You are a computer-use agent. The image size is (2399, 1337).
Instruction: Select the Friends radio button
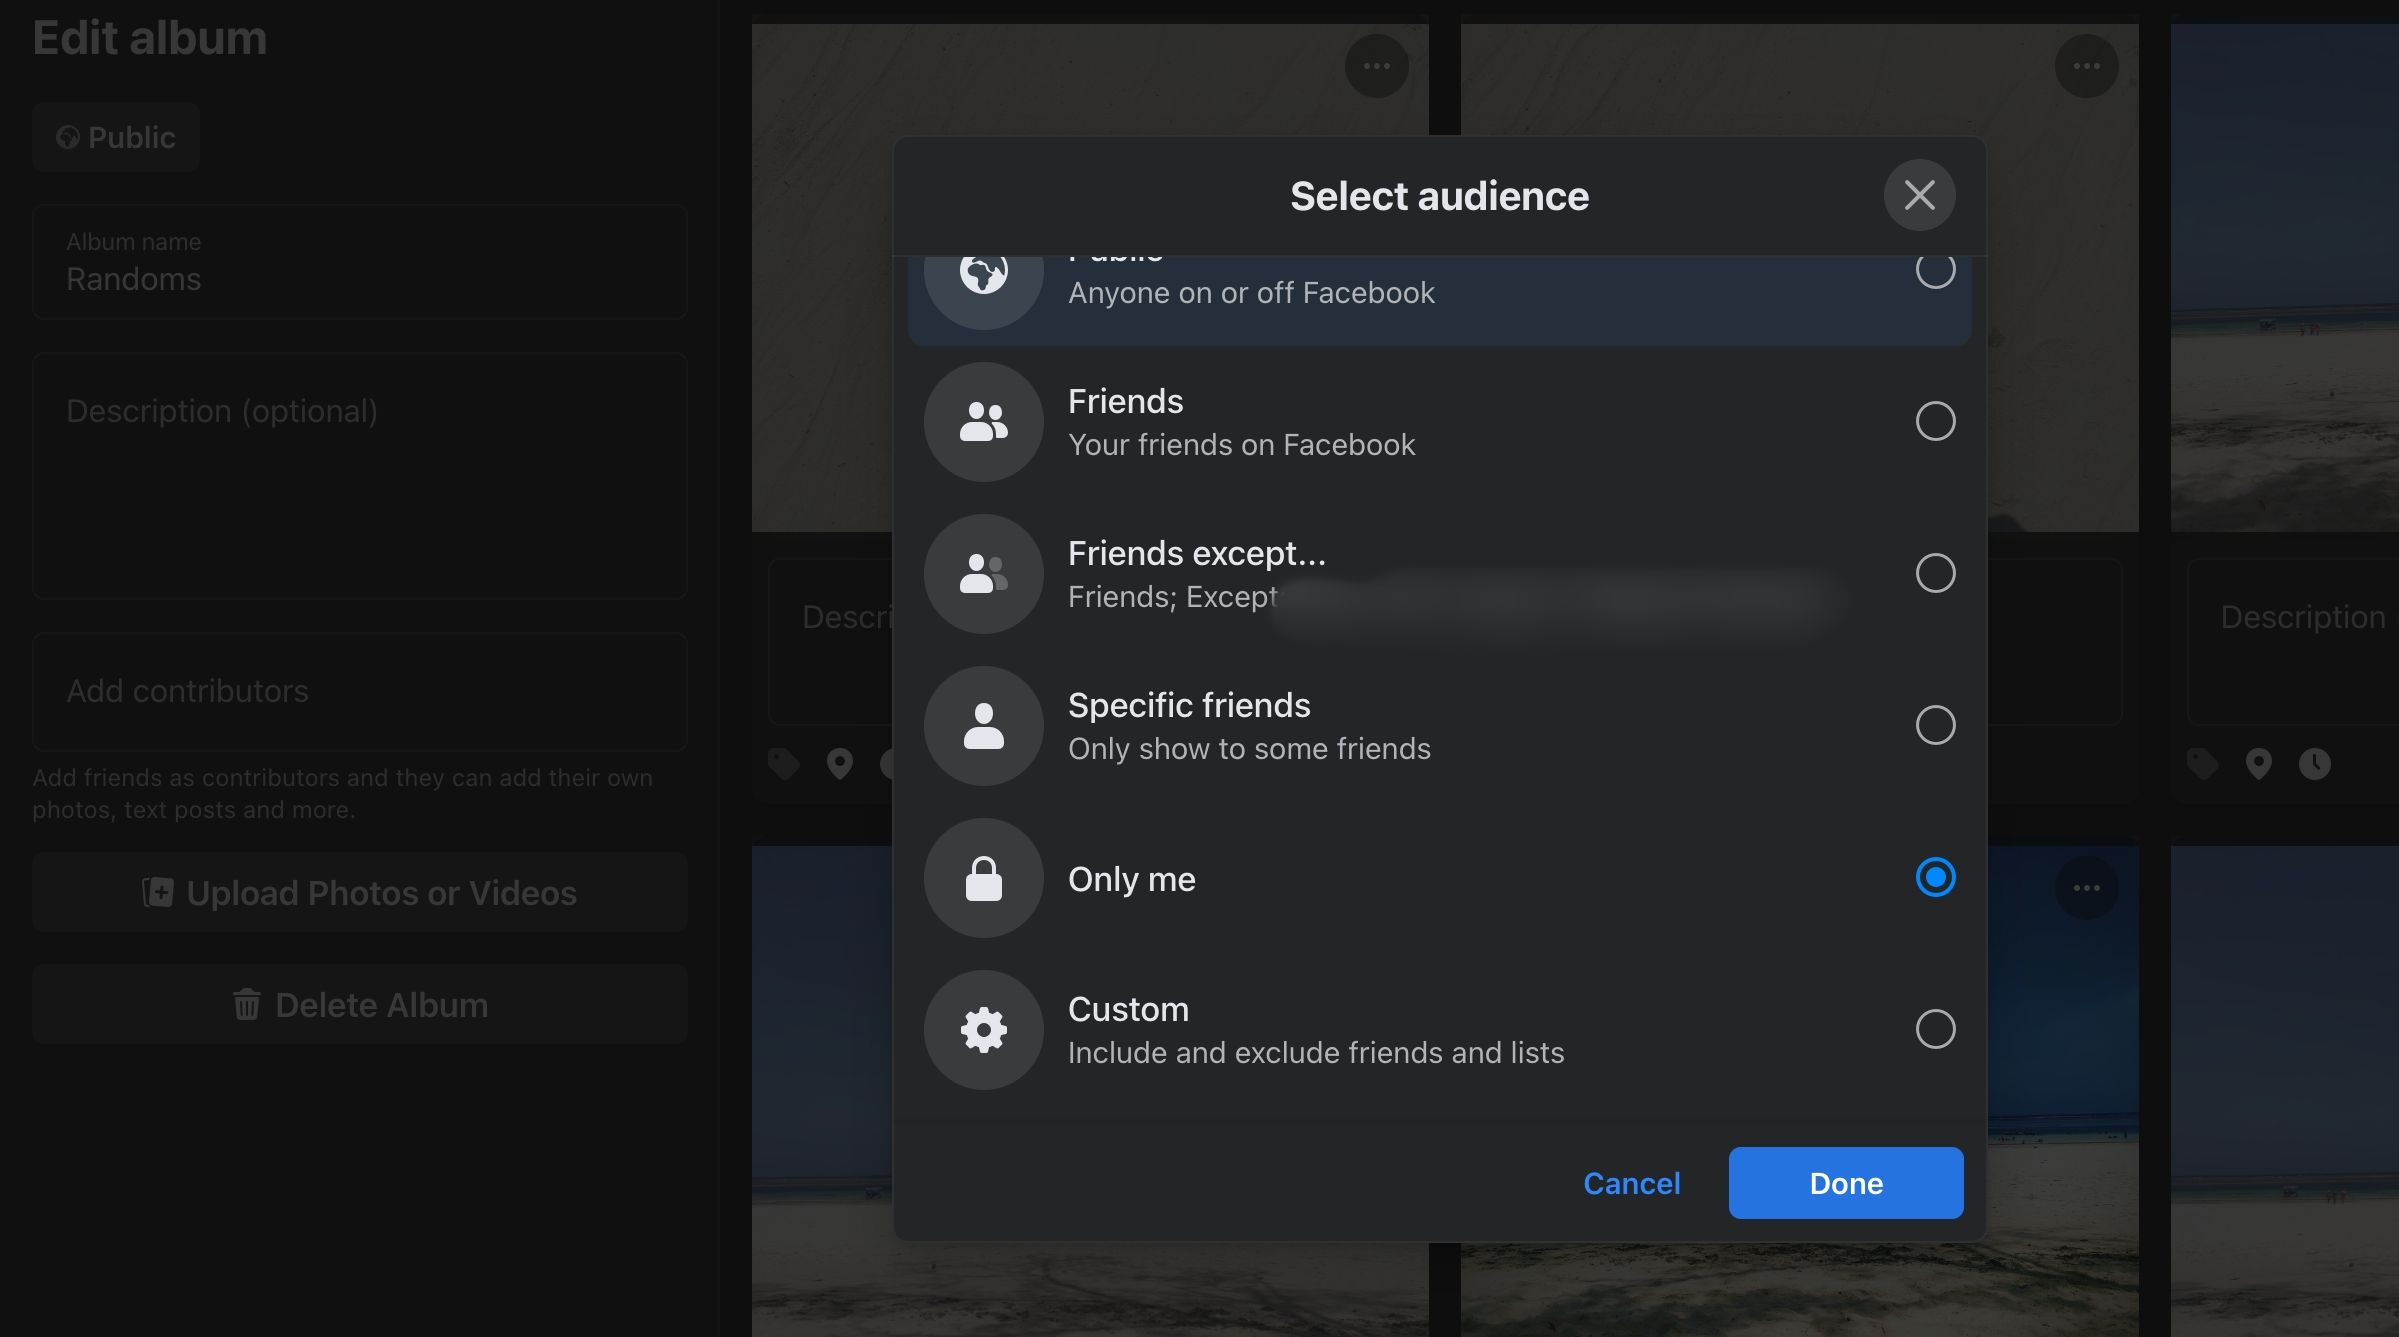1935,421
